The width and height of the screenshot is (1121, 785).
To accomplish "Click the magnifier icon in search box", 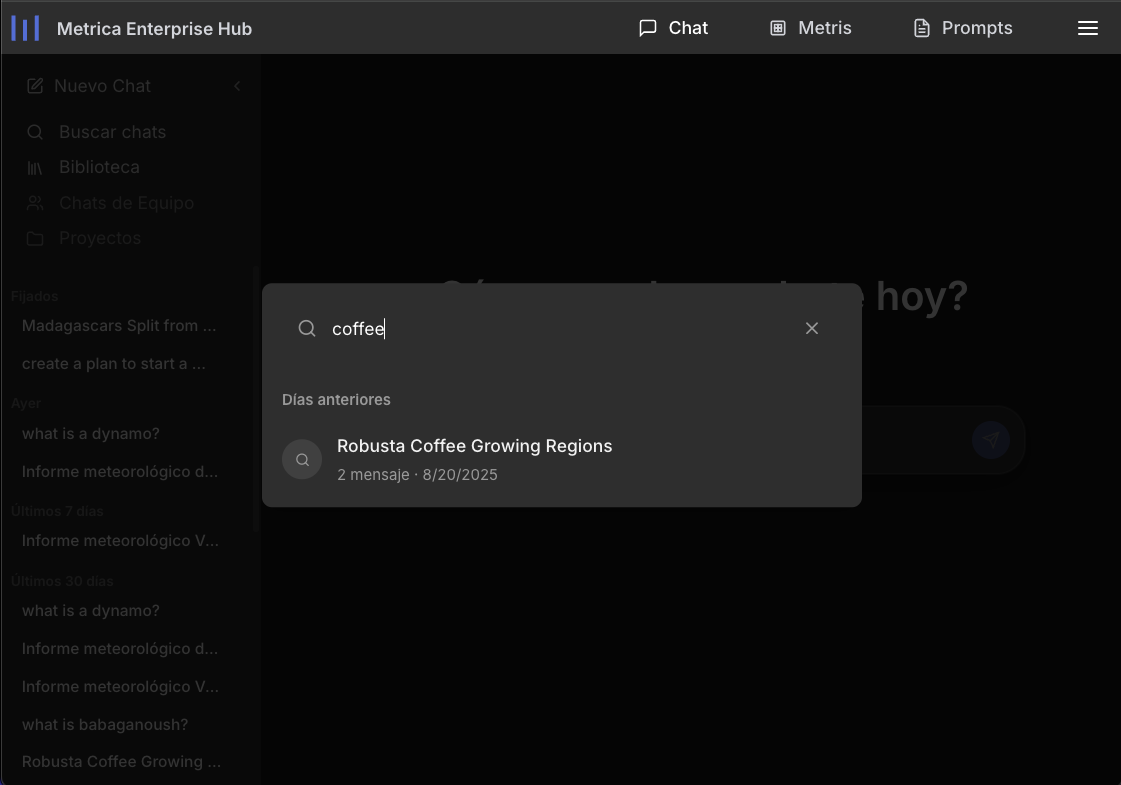I will [x=307, y=329].
